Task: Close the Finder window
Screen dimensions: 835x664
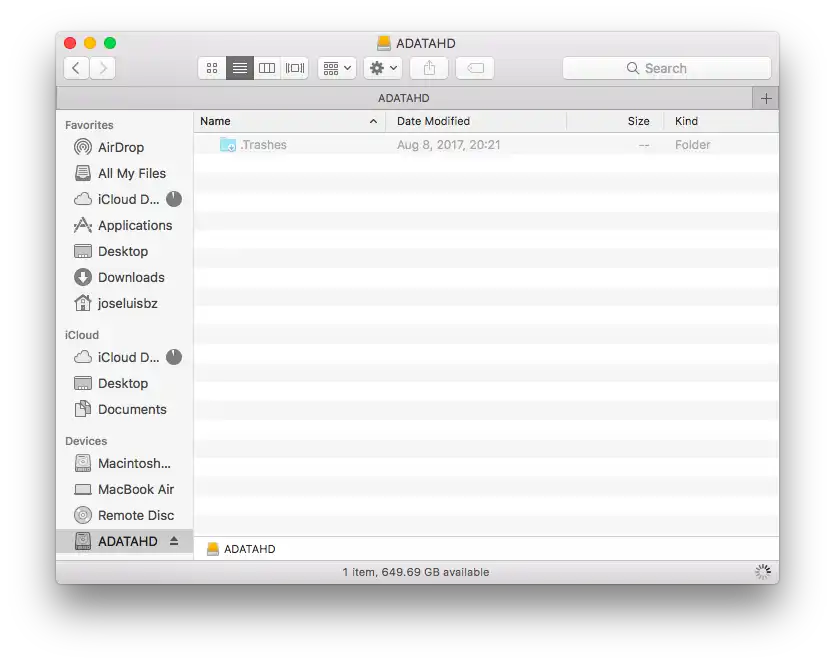Action: pos(70,43)
